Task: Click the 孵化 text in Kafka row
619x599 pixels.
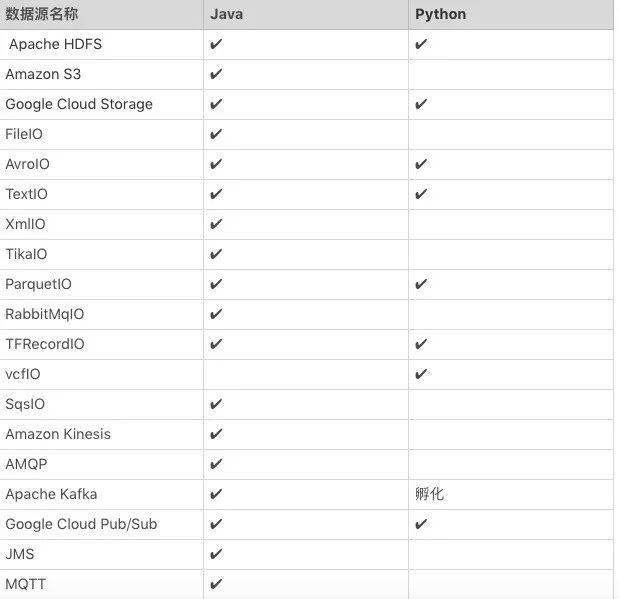Action: point(429,494)
